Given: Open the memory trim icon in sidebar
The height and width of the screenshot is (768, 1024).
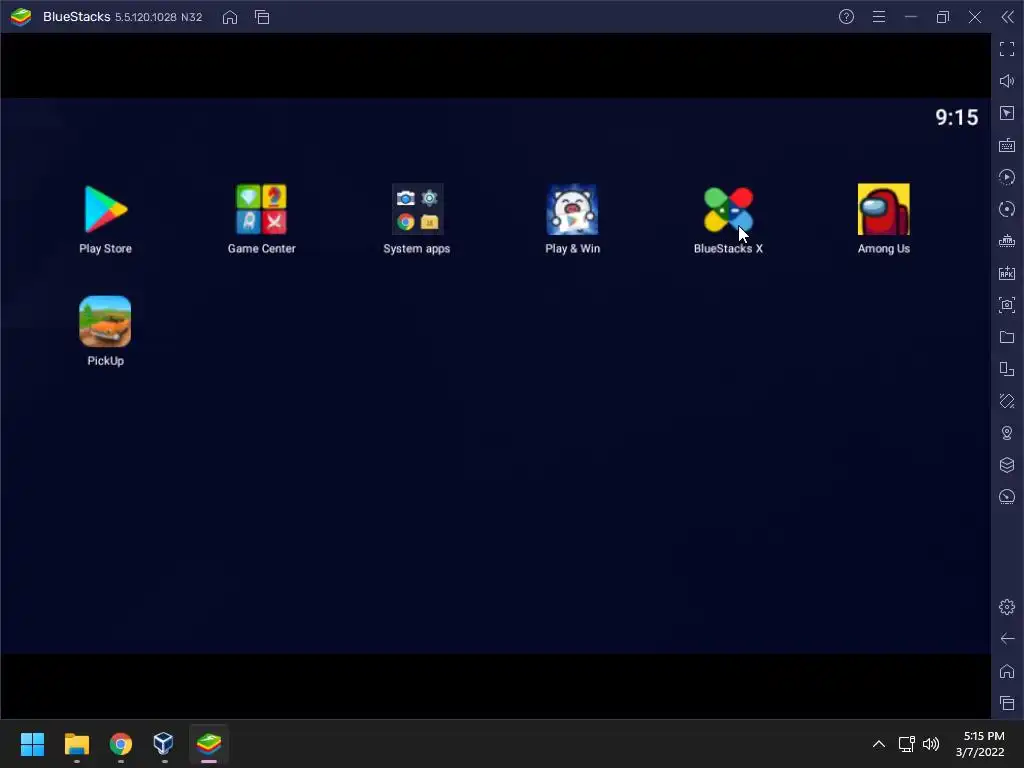Looking at the screenshot, I should coord(1007,241).
